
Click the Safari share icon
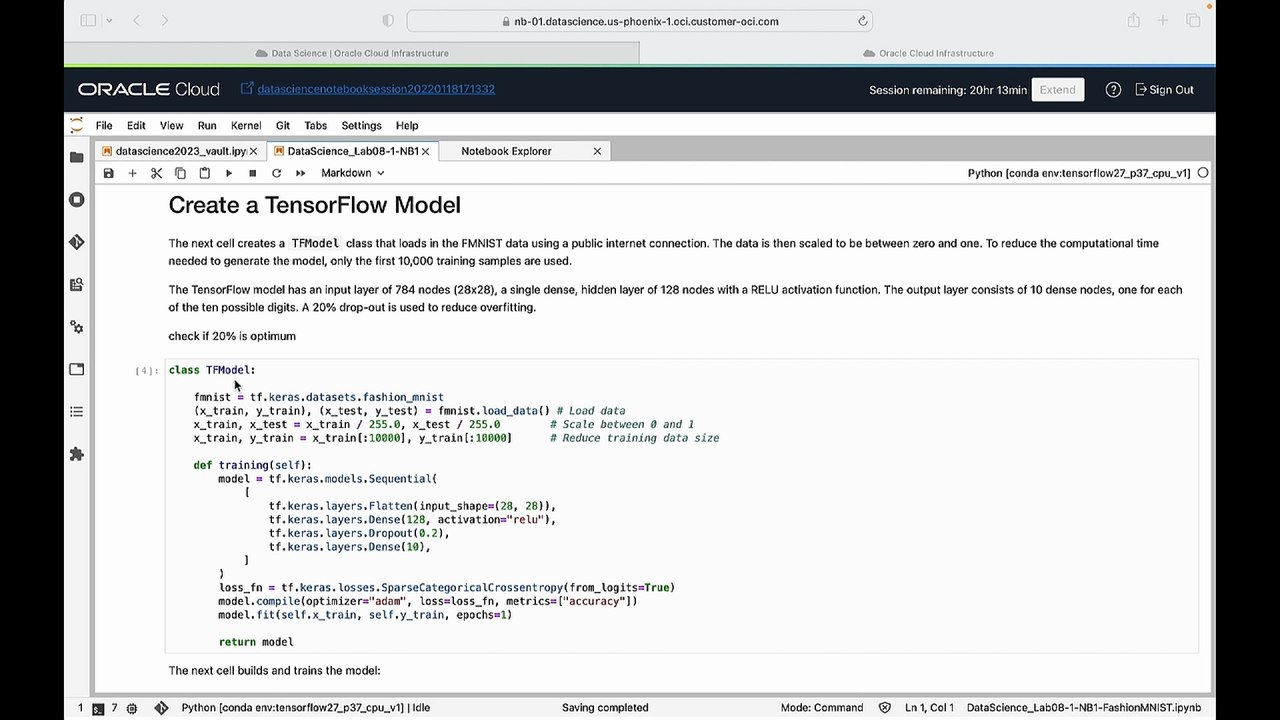coord(1133,21)
